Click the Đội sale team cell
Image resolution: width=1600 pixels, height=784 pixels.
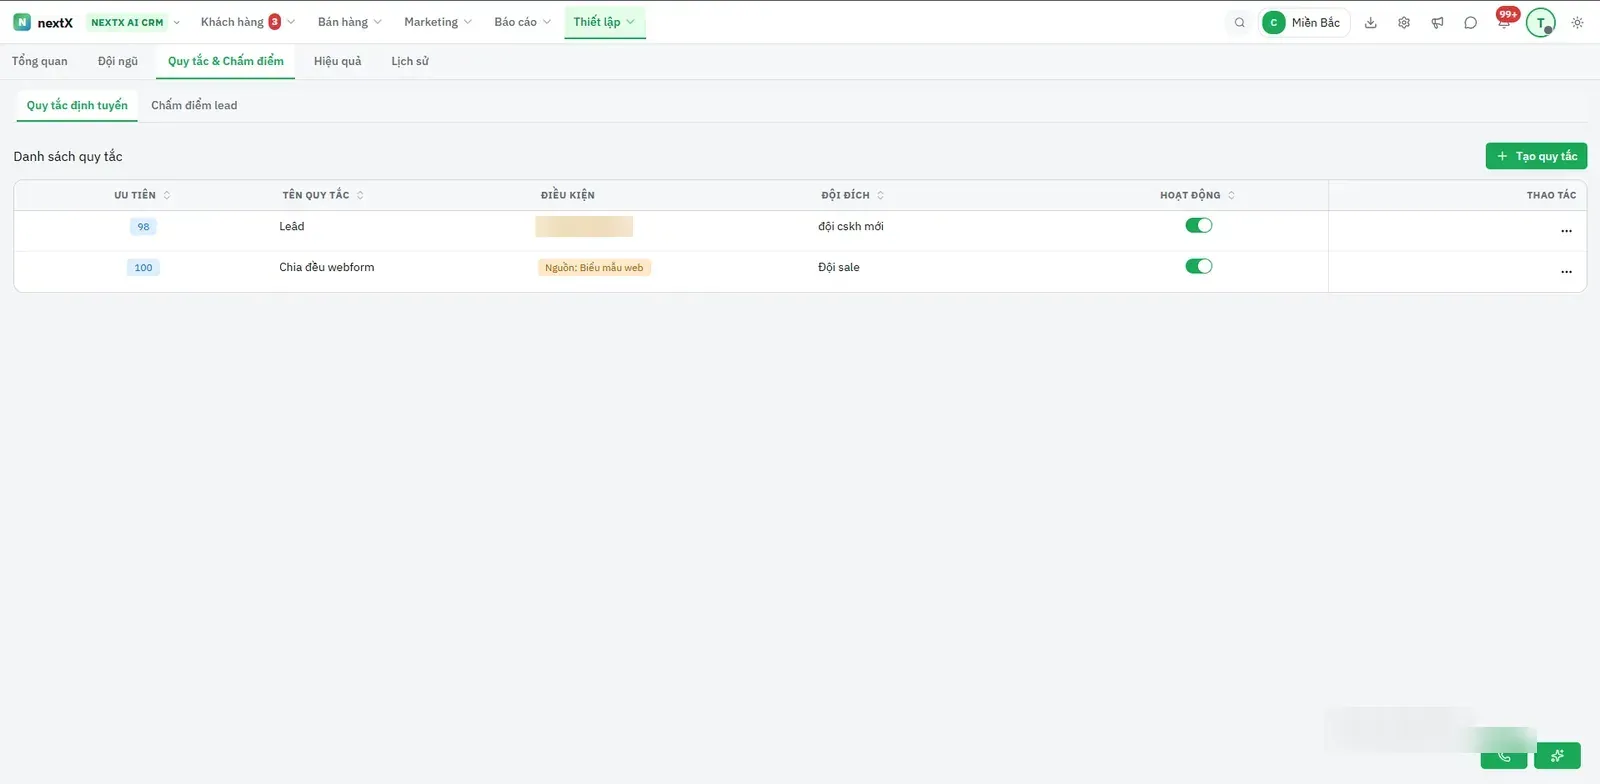click(x=839, y=267)
